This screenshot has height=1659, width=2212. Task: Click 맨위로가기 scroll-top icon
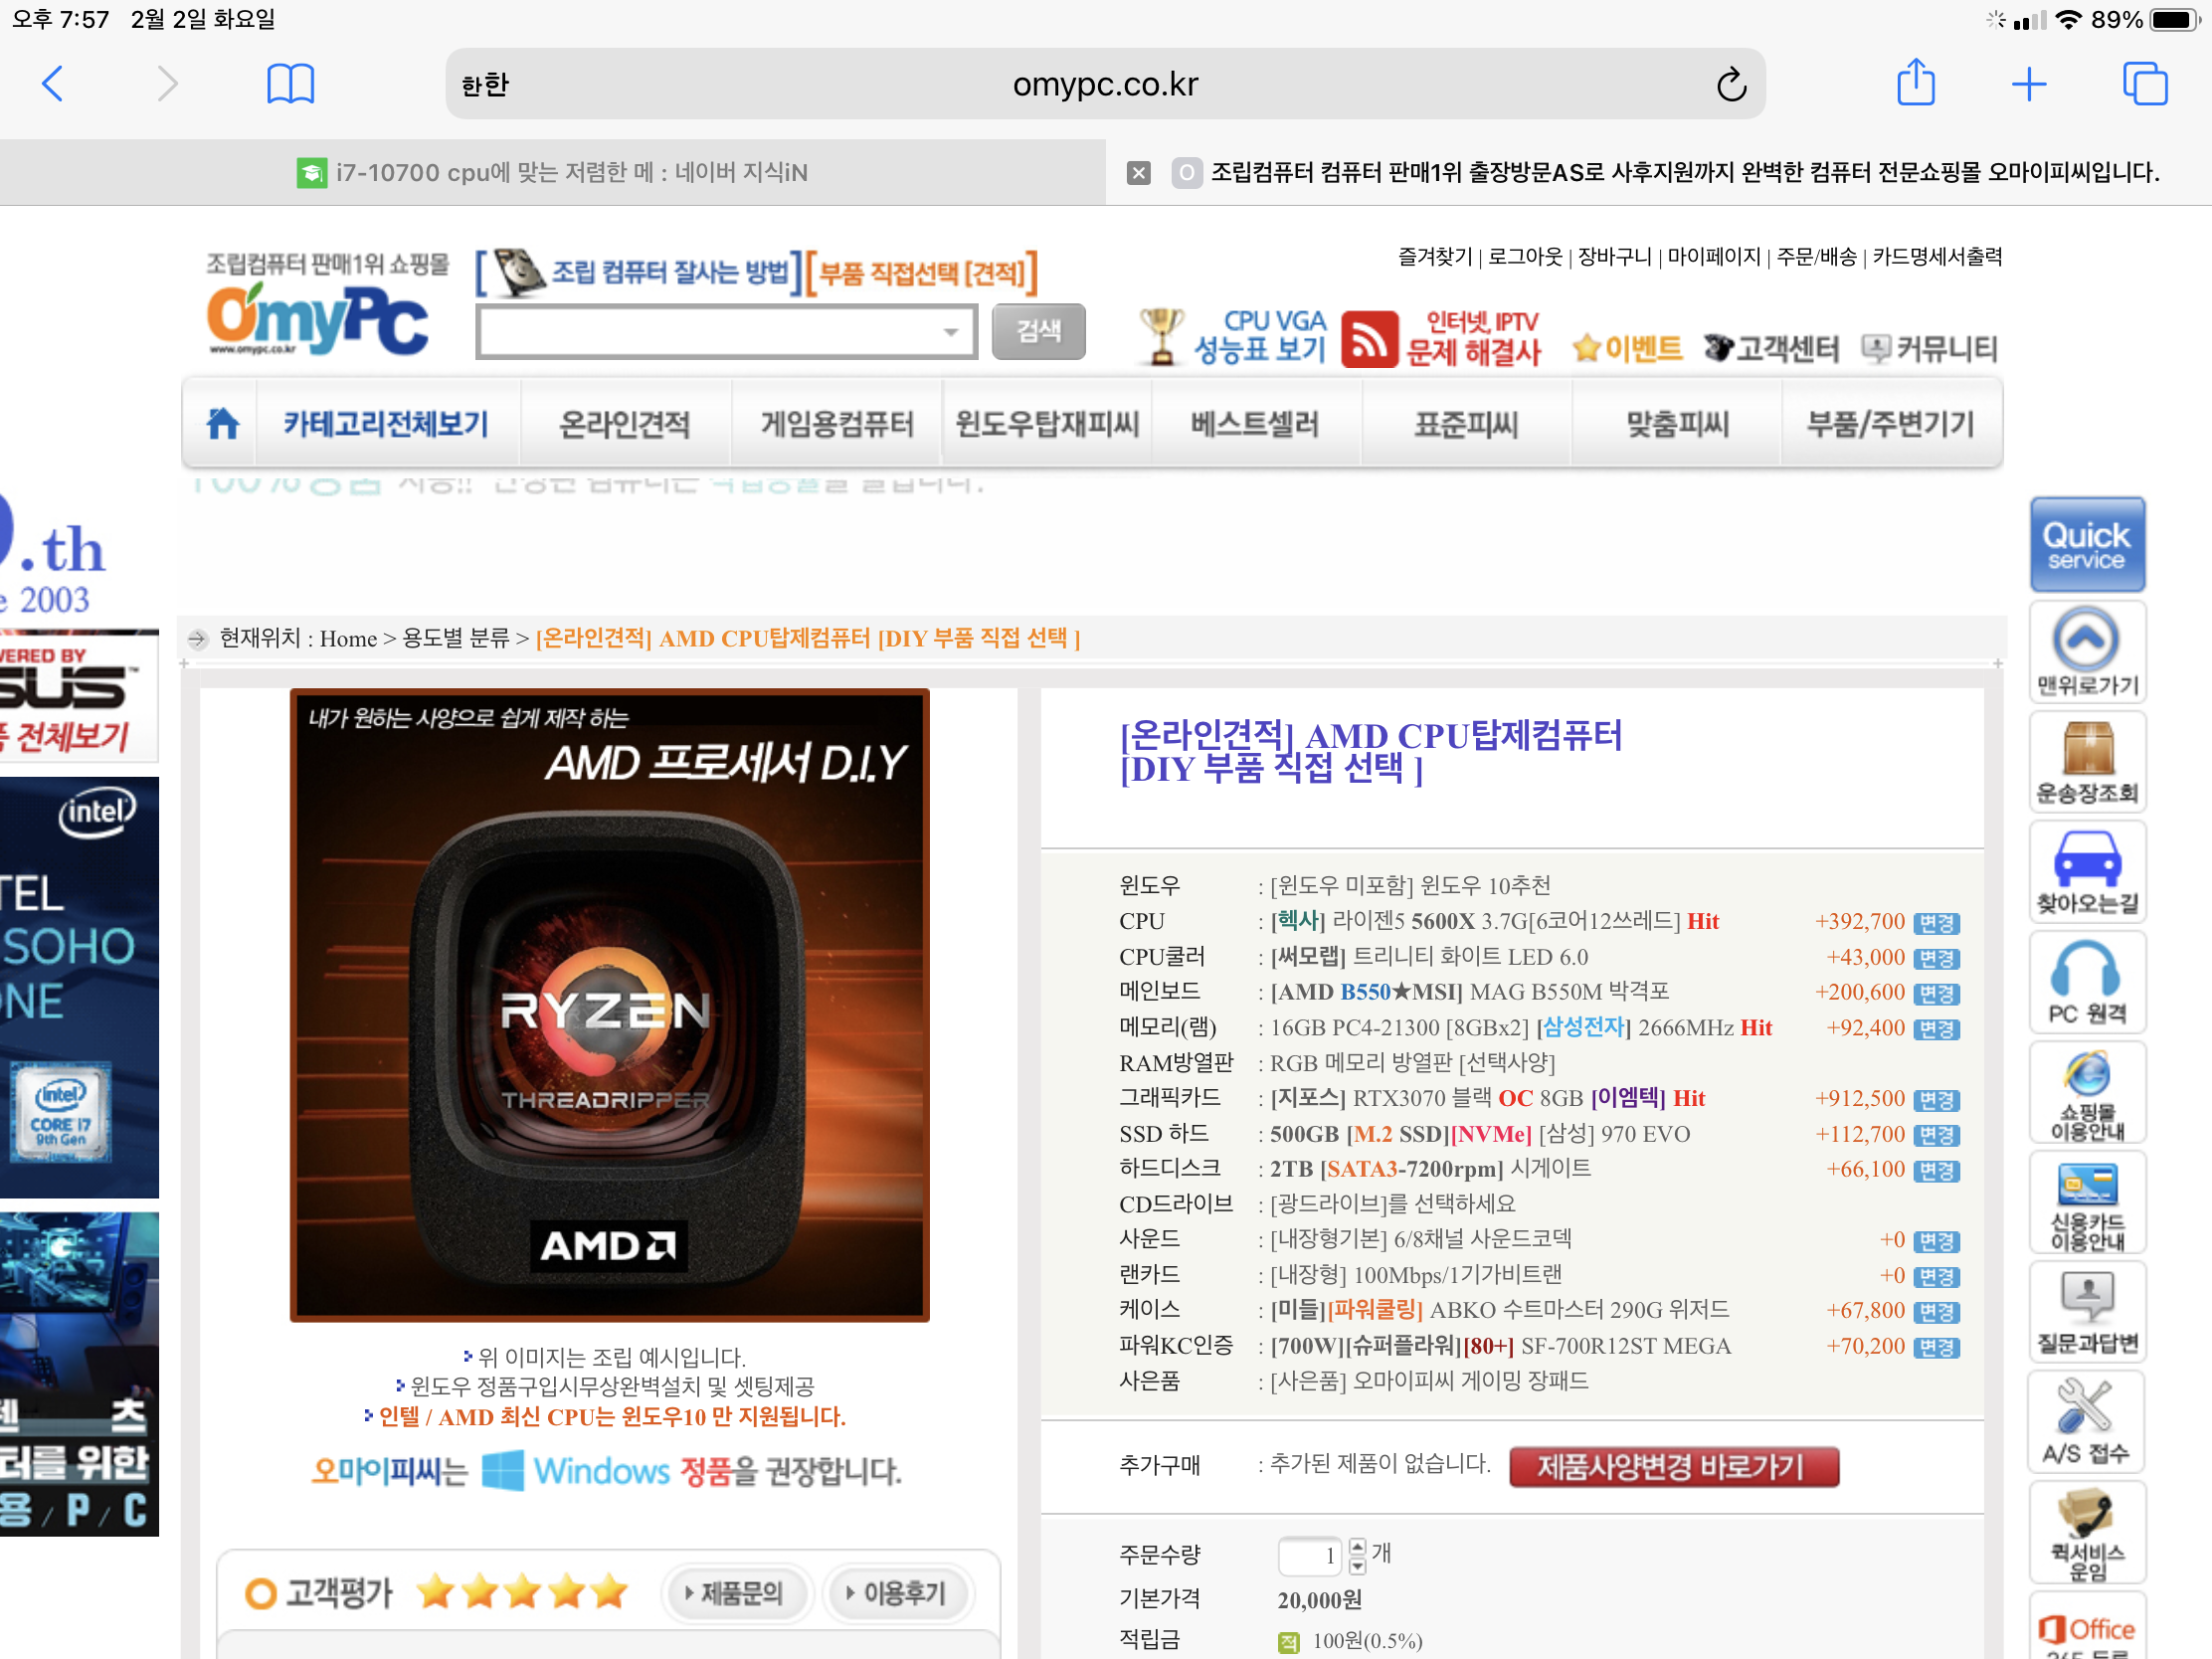click(2087, 651)
